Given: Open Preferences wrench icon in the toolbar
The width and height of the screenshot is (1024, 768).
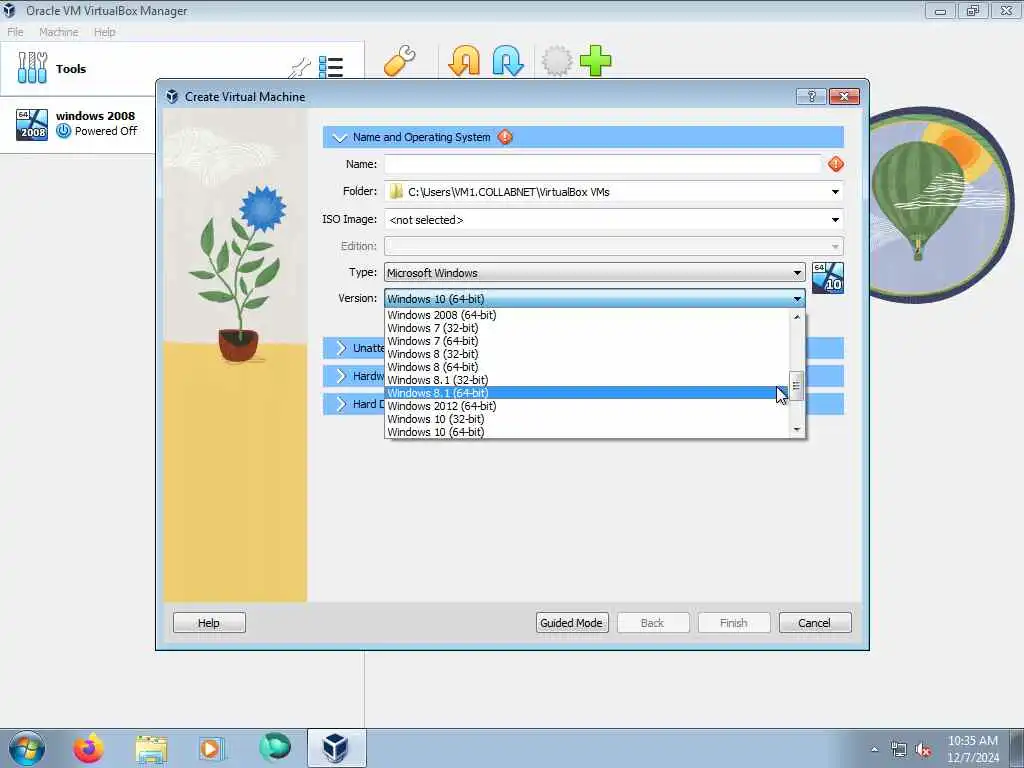Looking at the screenshot, I should pos(400,61).
